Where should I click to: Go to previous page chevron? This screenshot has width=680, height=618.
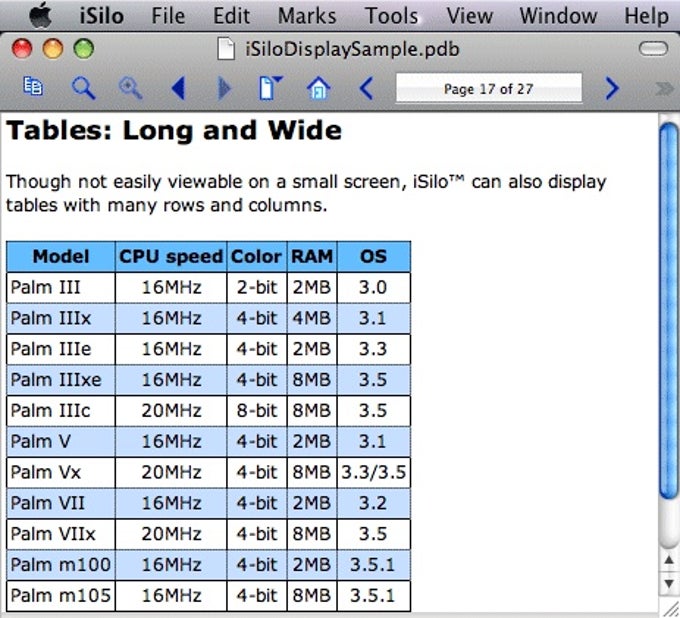coord(366,88)
